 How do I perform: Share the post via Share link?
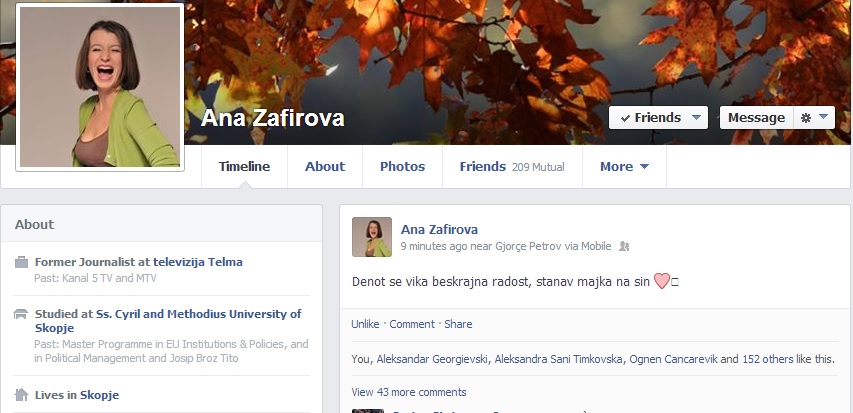point(458,324)
